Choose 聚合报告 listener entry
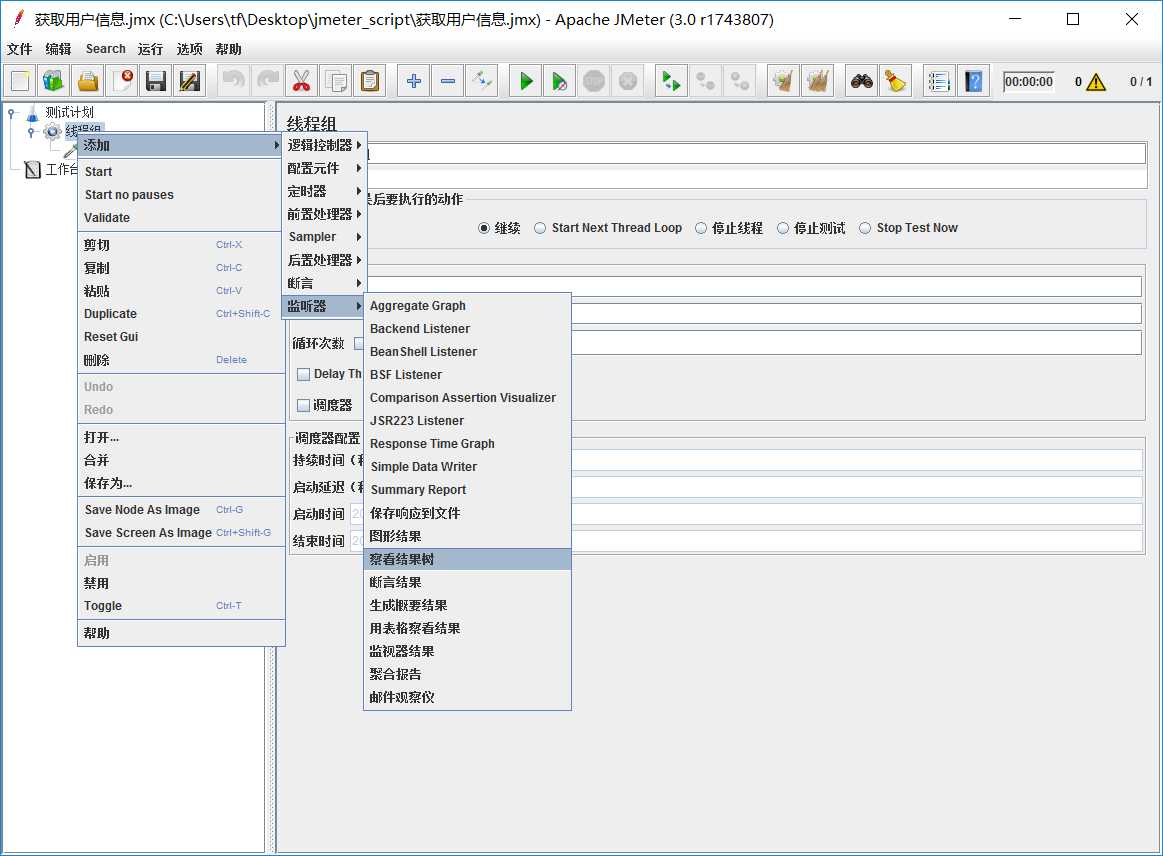This screenshot has width=1163, height=856. [467, 674]
